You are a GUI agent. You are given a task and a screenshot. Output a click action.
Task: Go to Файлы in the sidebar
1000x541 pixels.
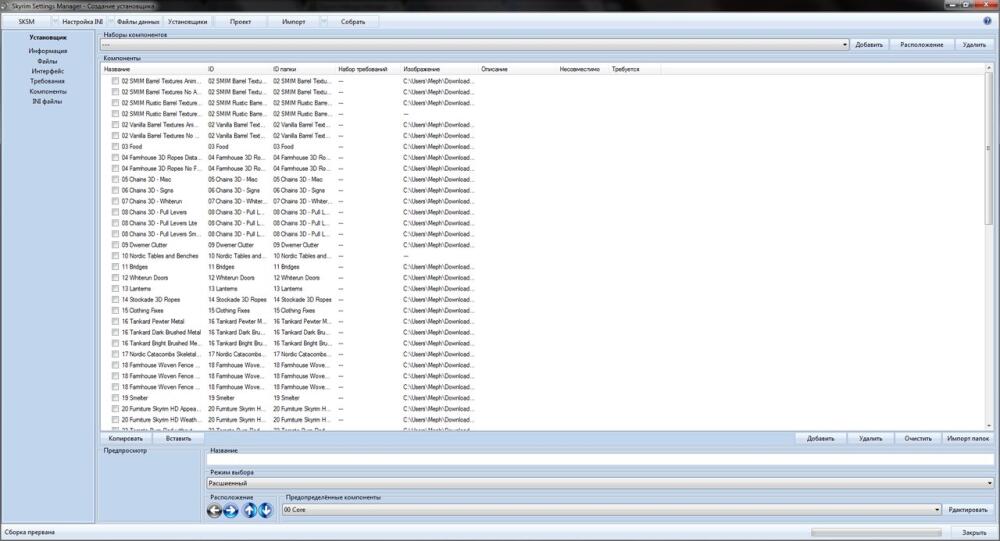coord(48,61)
